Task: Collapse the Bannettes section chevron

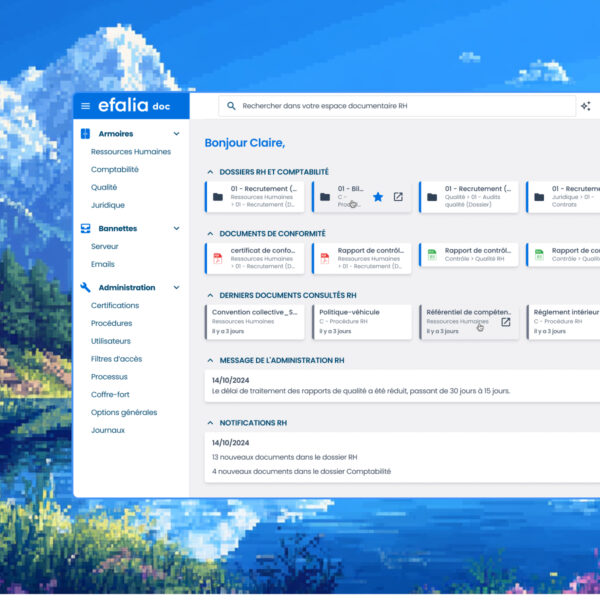Action: (176, 228)
